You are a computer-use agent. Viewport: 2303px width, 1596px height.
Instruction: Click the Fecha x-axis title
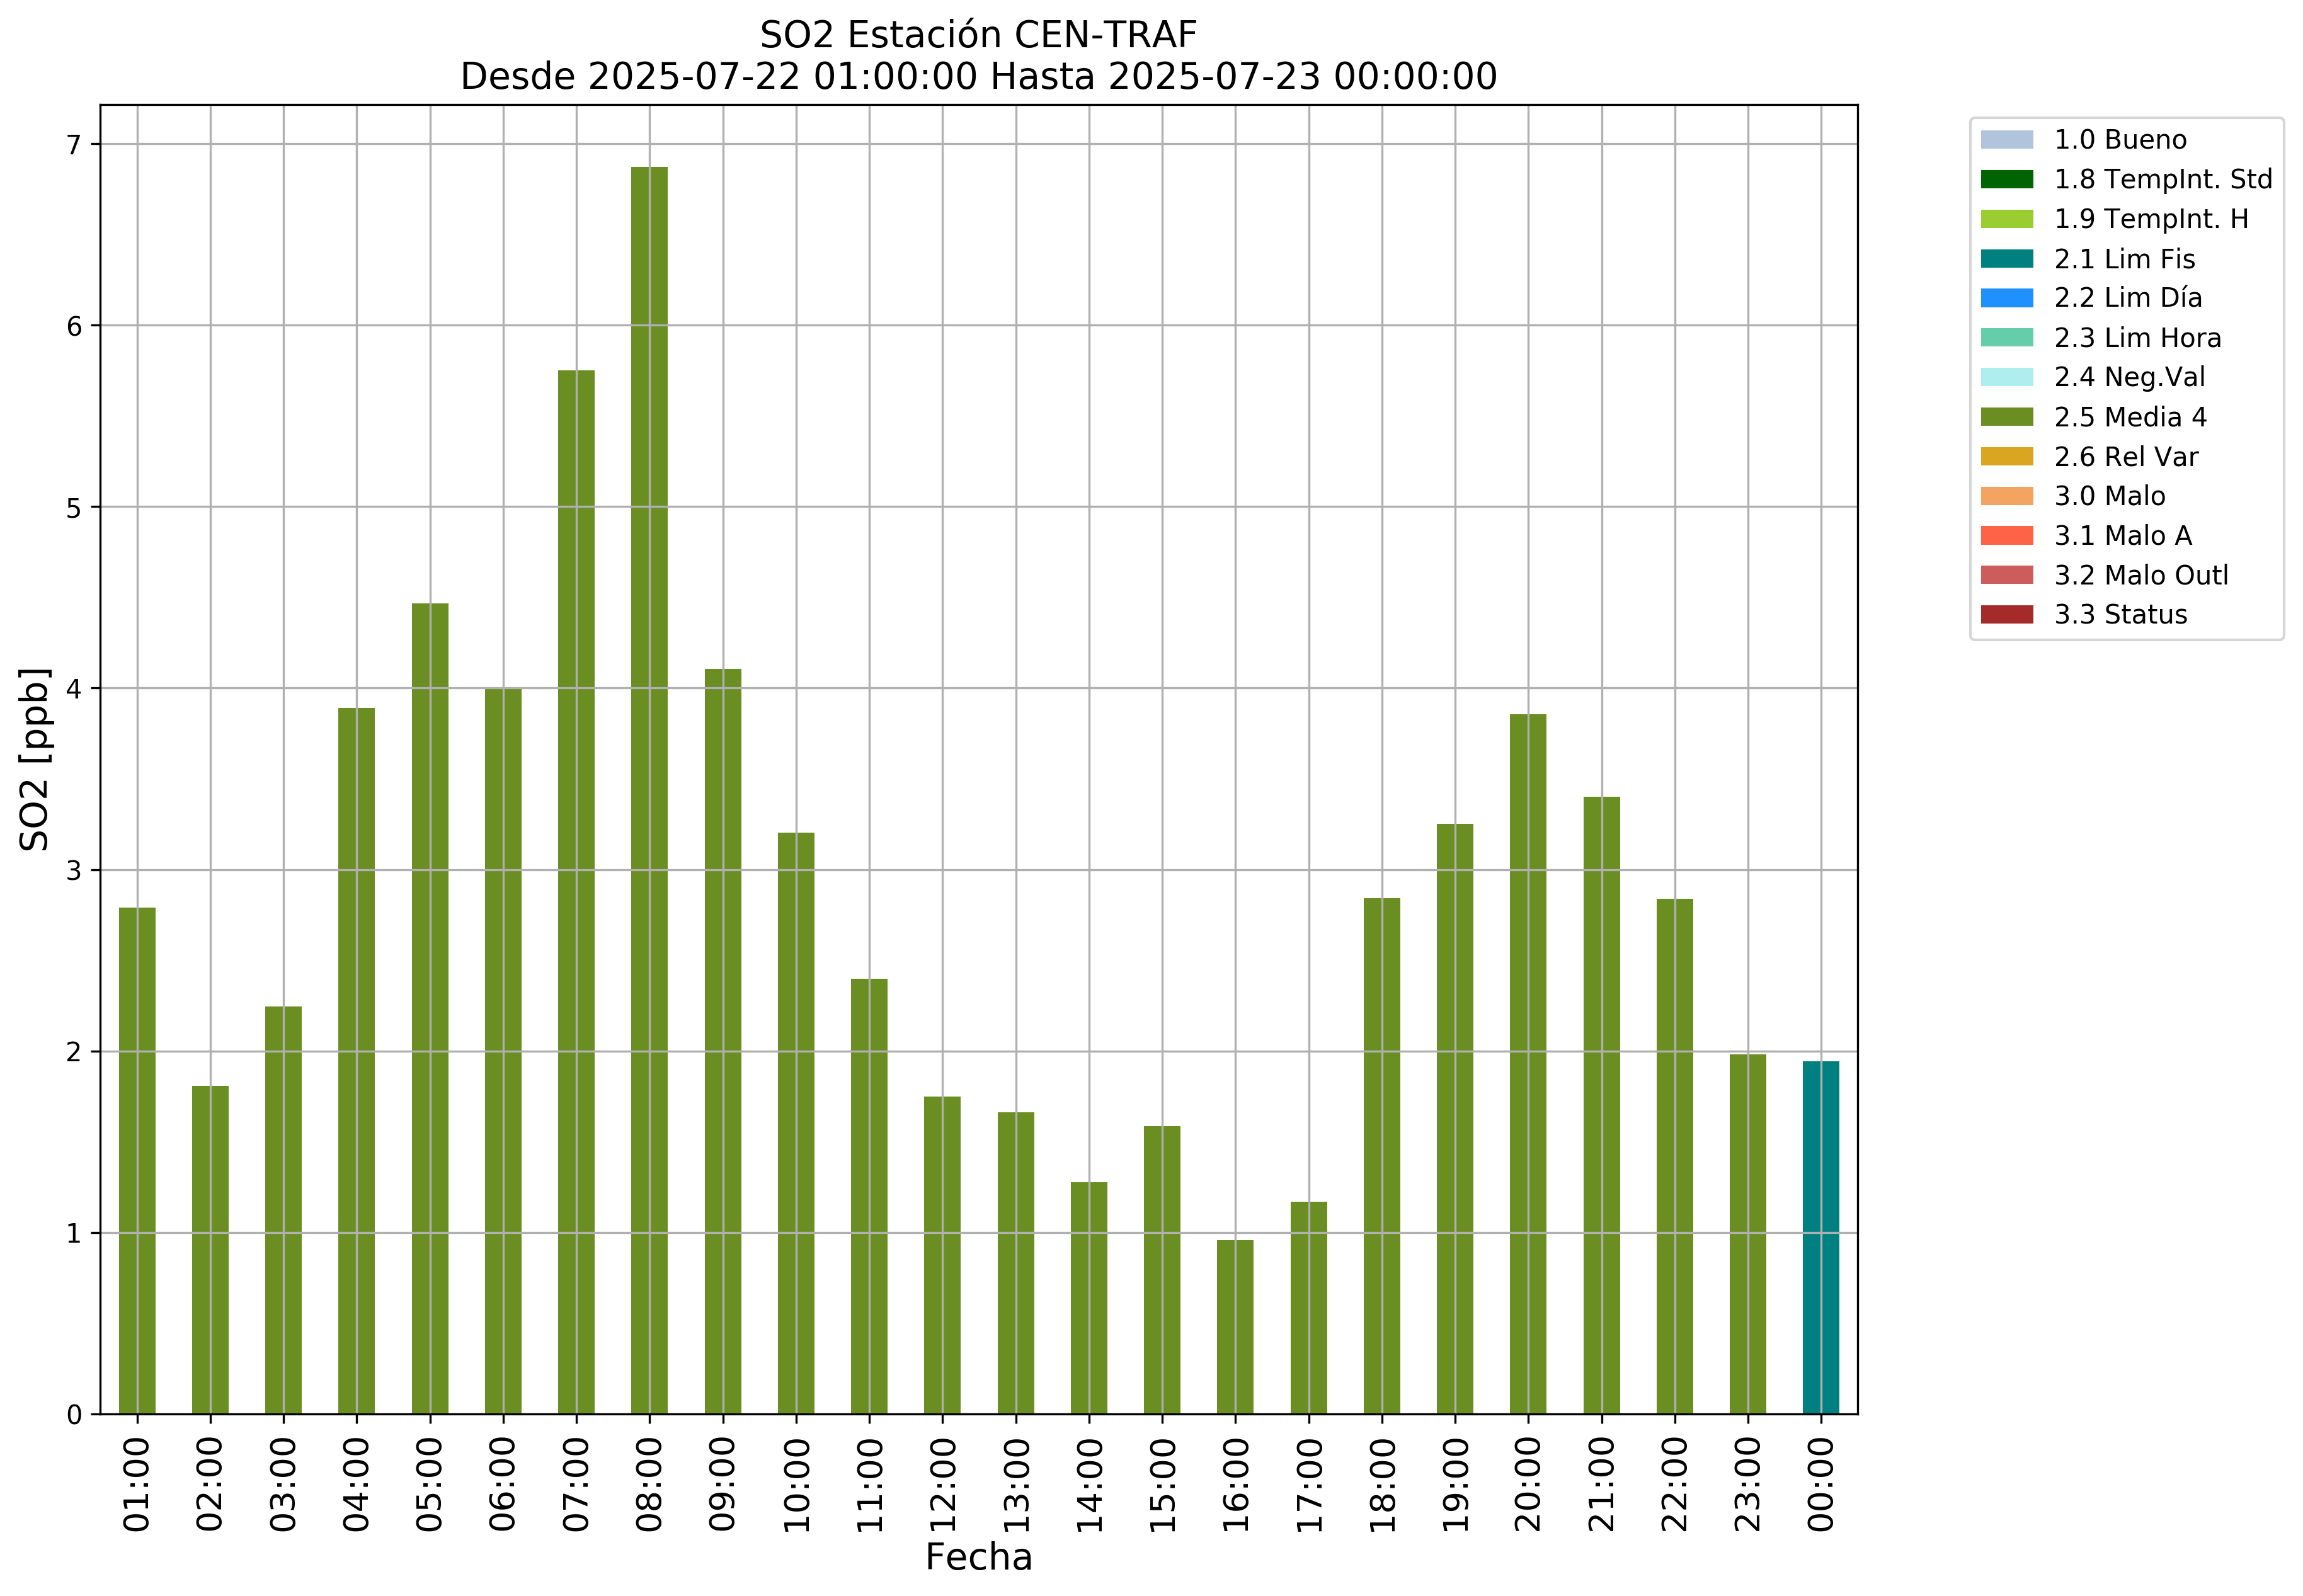tap(978, 1557)
